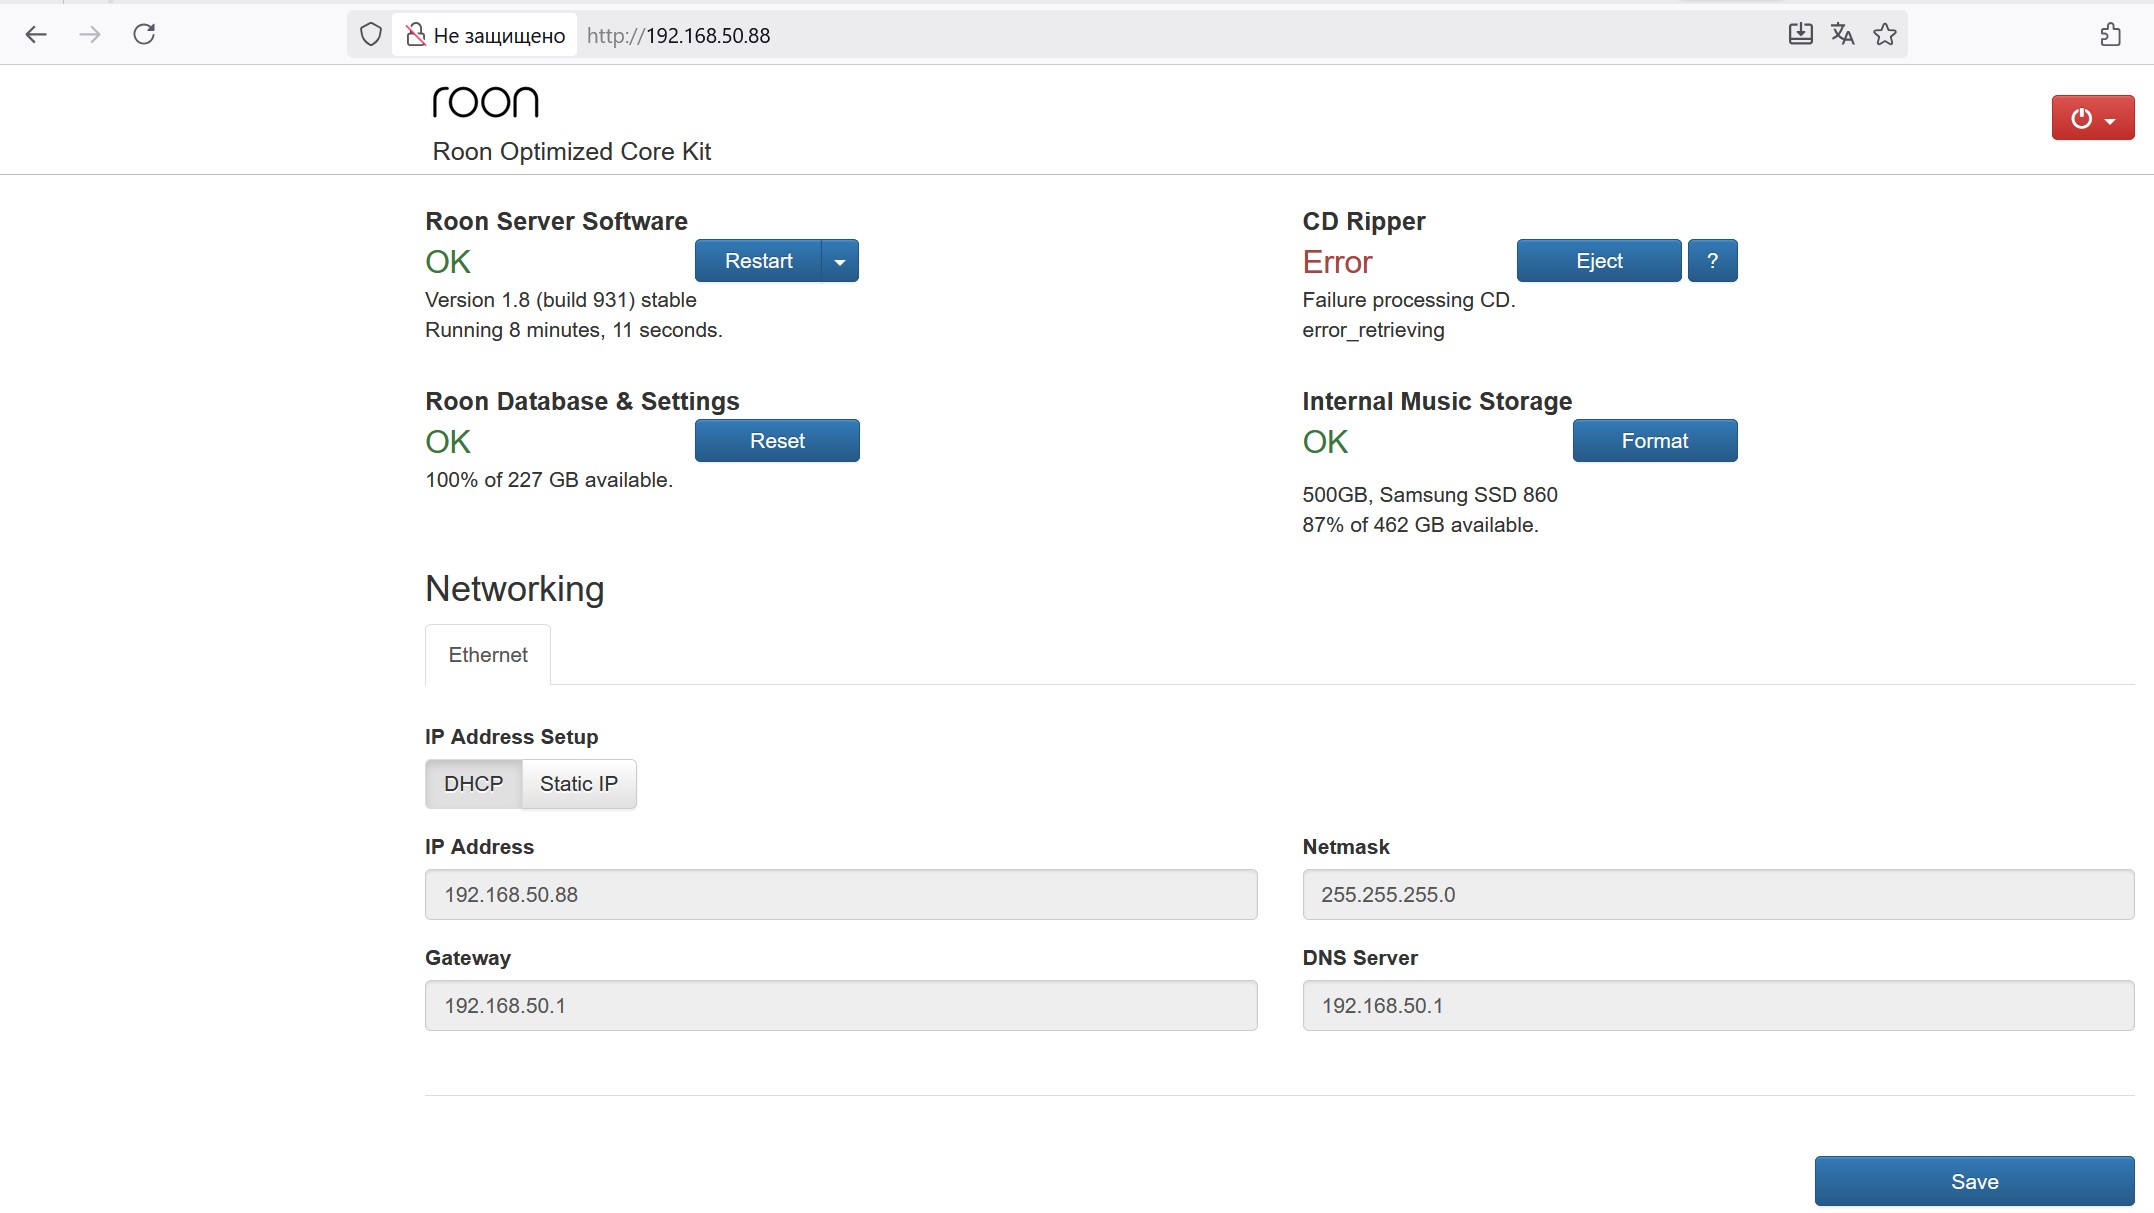Click the install/download page icon

(x=1800, y=35)
